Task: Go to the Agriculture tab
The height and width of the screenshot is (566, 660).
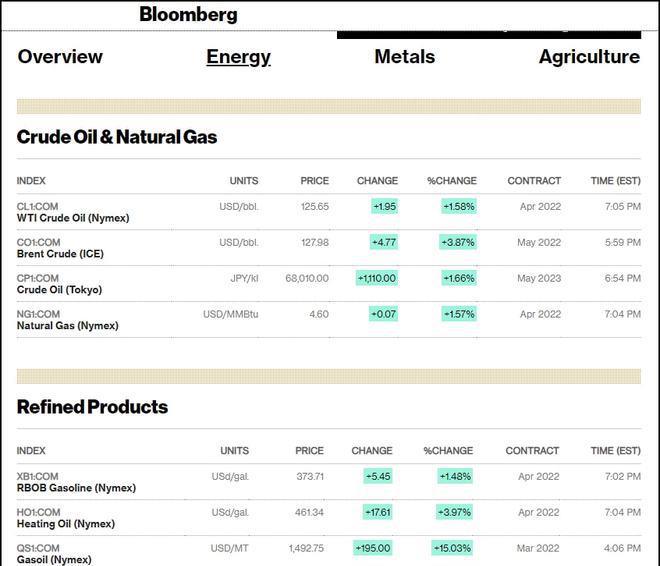Action: pyautogui.click(x=589, y=57)
